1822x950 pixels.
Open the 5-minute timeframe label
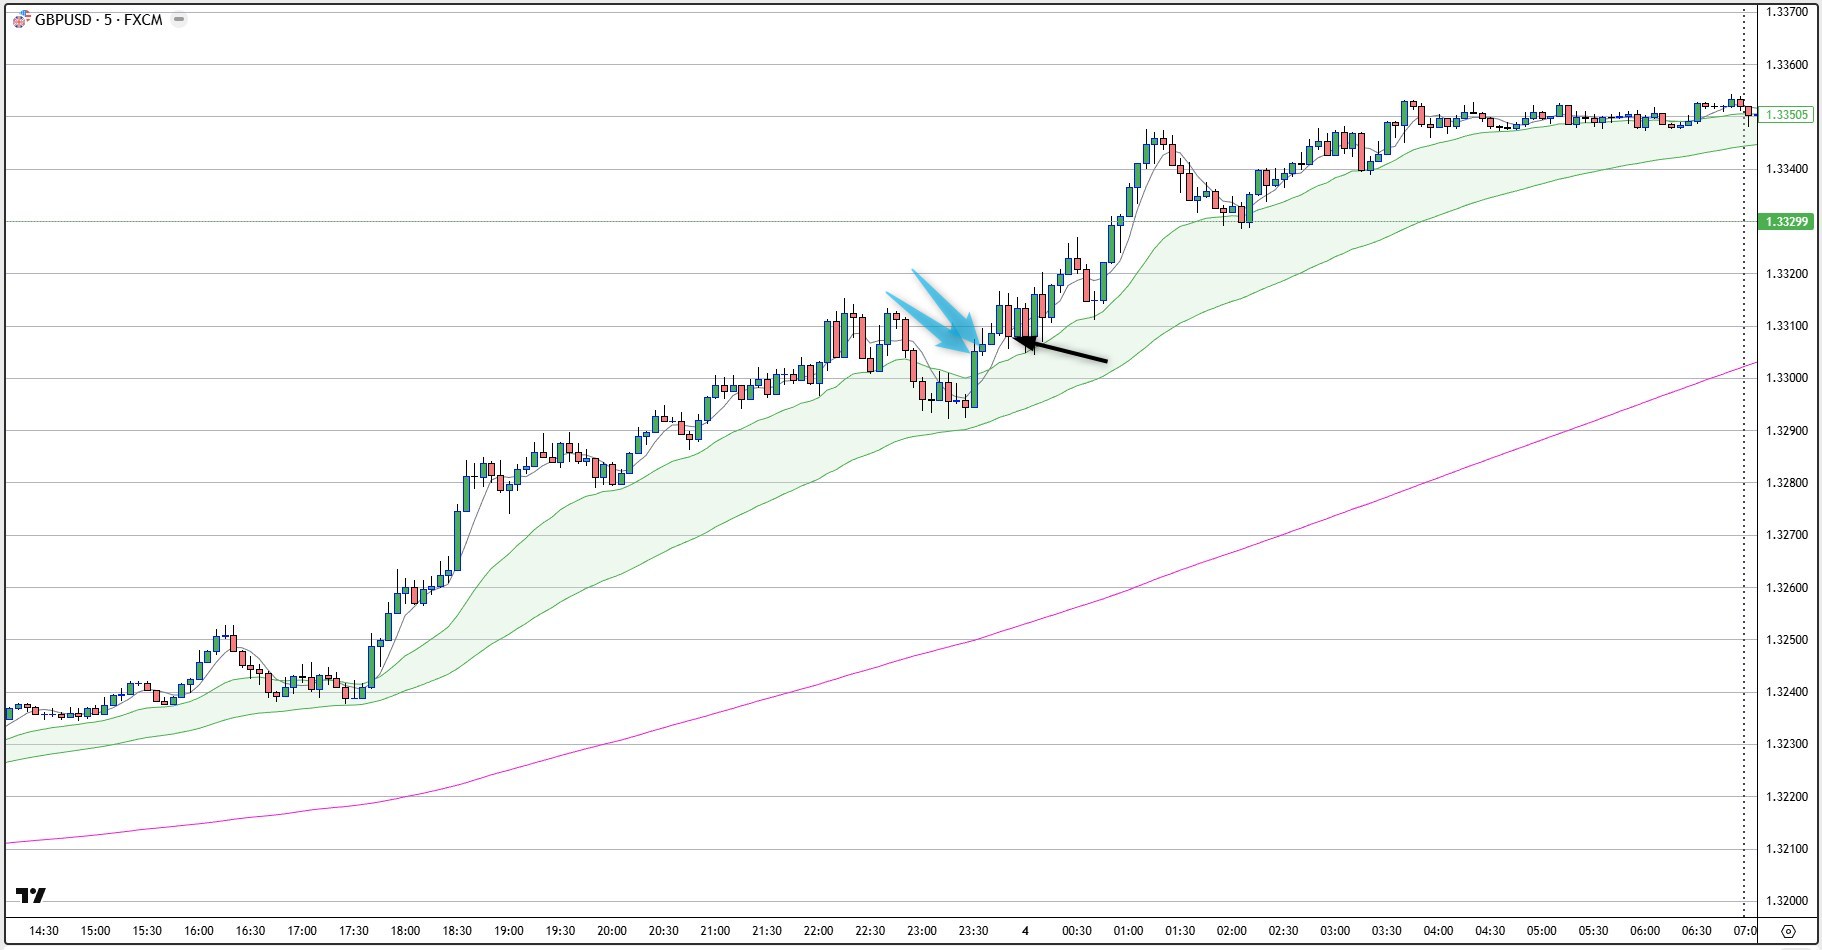pos(105,18)
